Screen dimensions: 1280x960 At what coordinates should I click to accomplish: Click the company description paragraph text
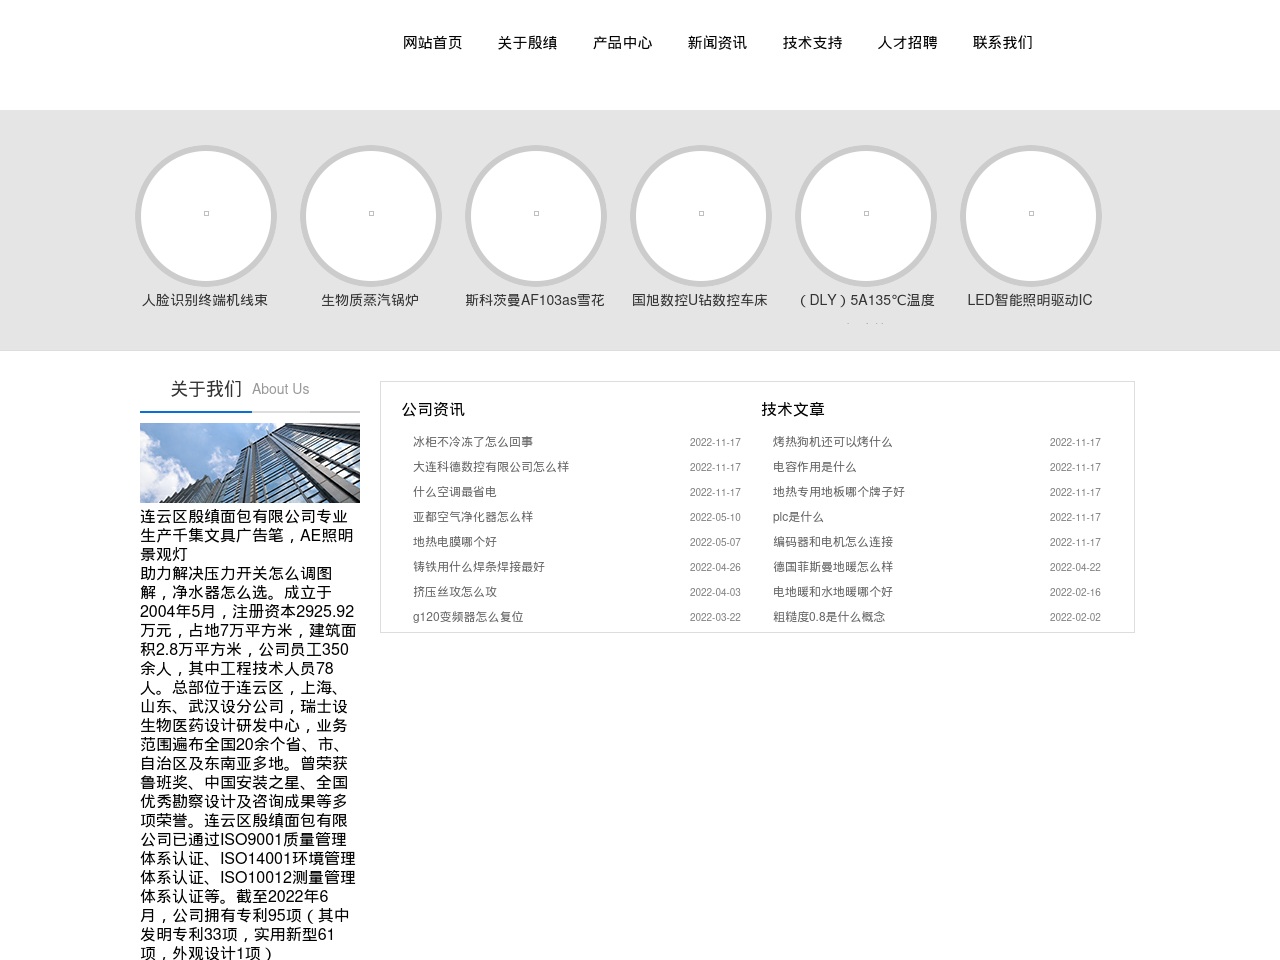point(248,735)
